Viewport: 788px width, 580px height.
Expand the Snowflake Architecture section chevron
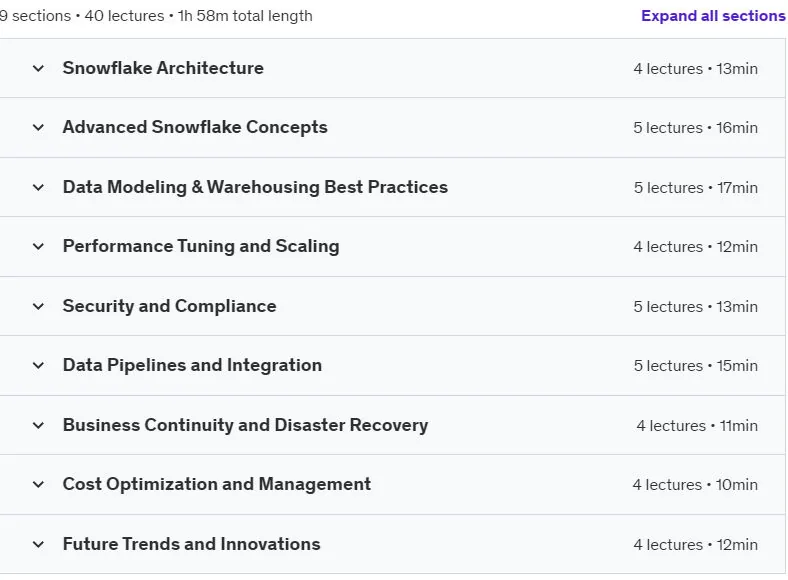click(38, 68)
